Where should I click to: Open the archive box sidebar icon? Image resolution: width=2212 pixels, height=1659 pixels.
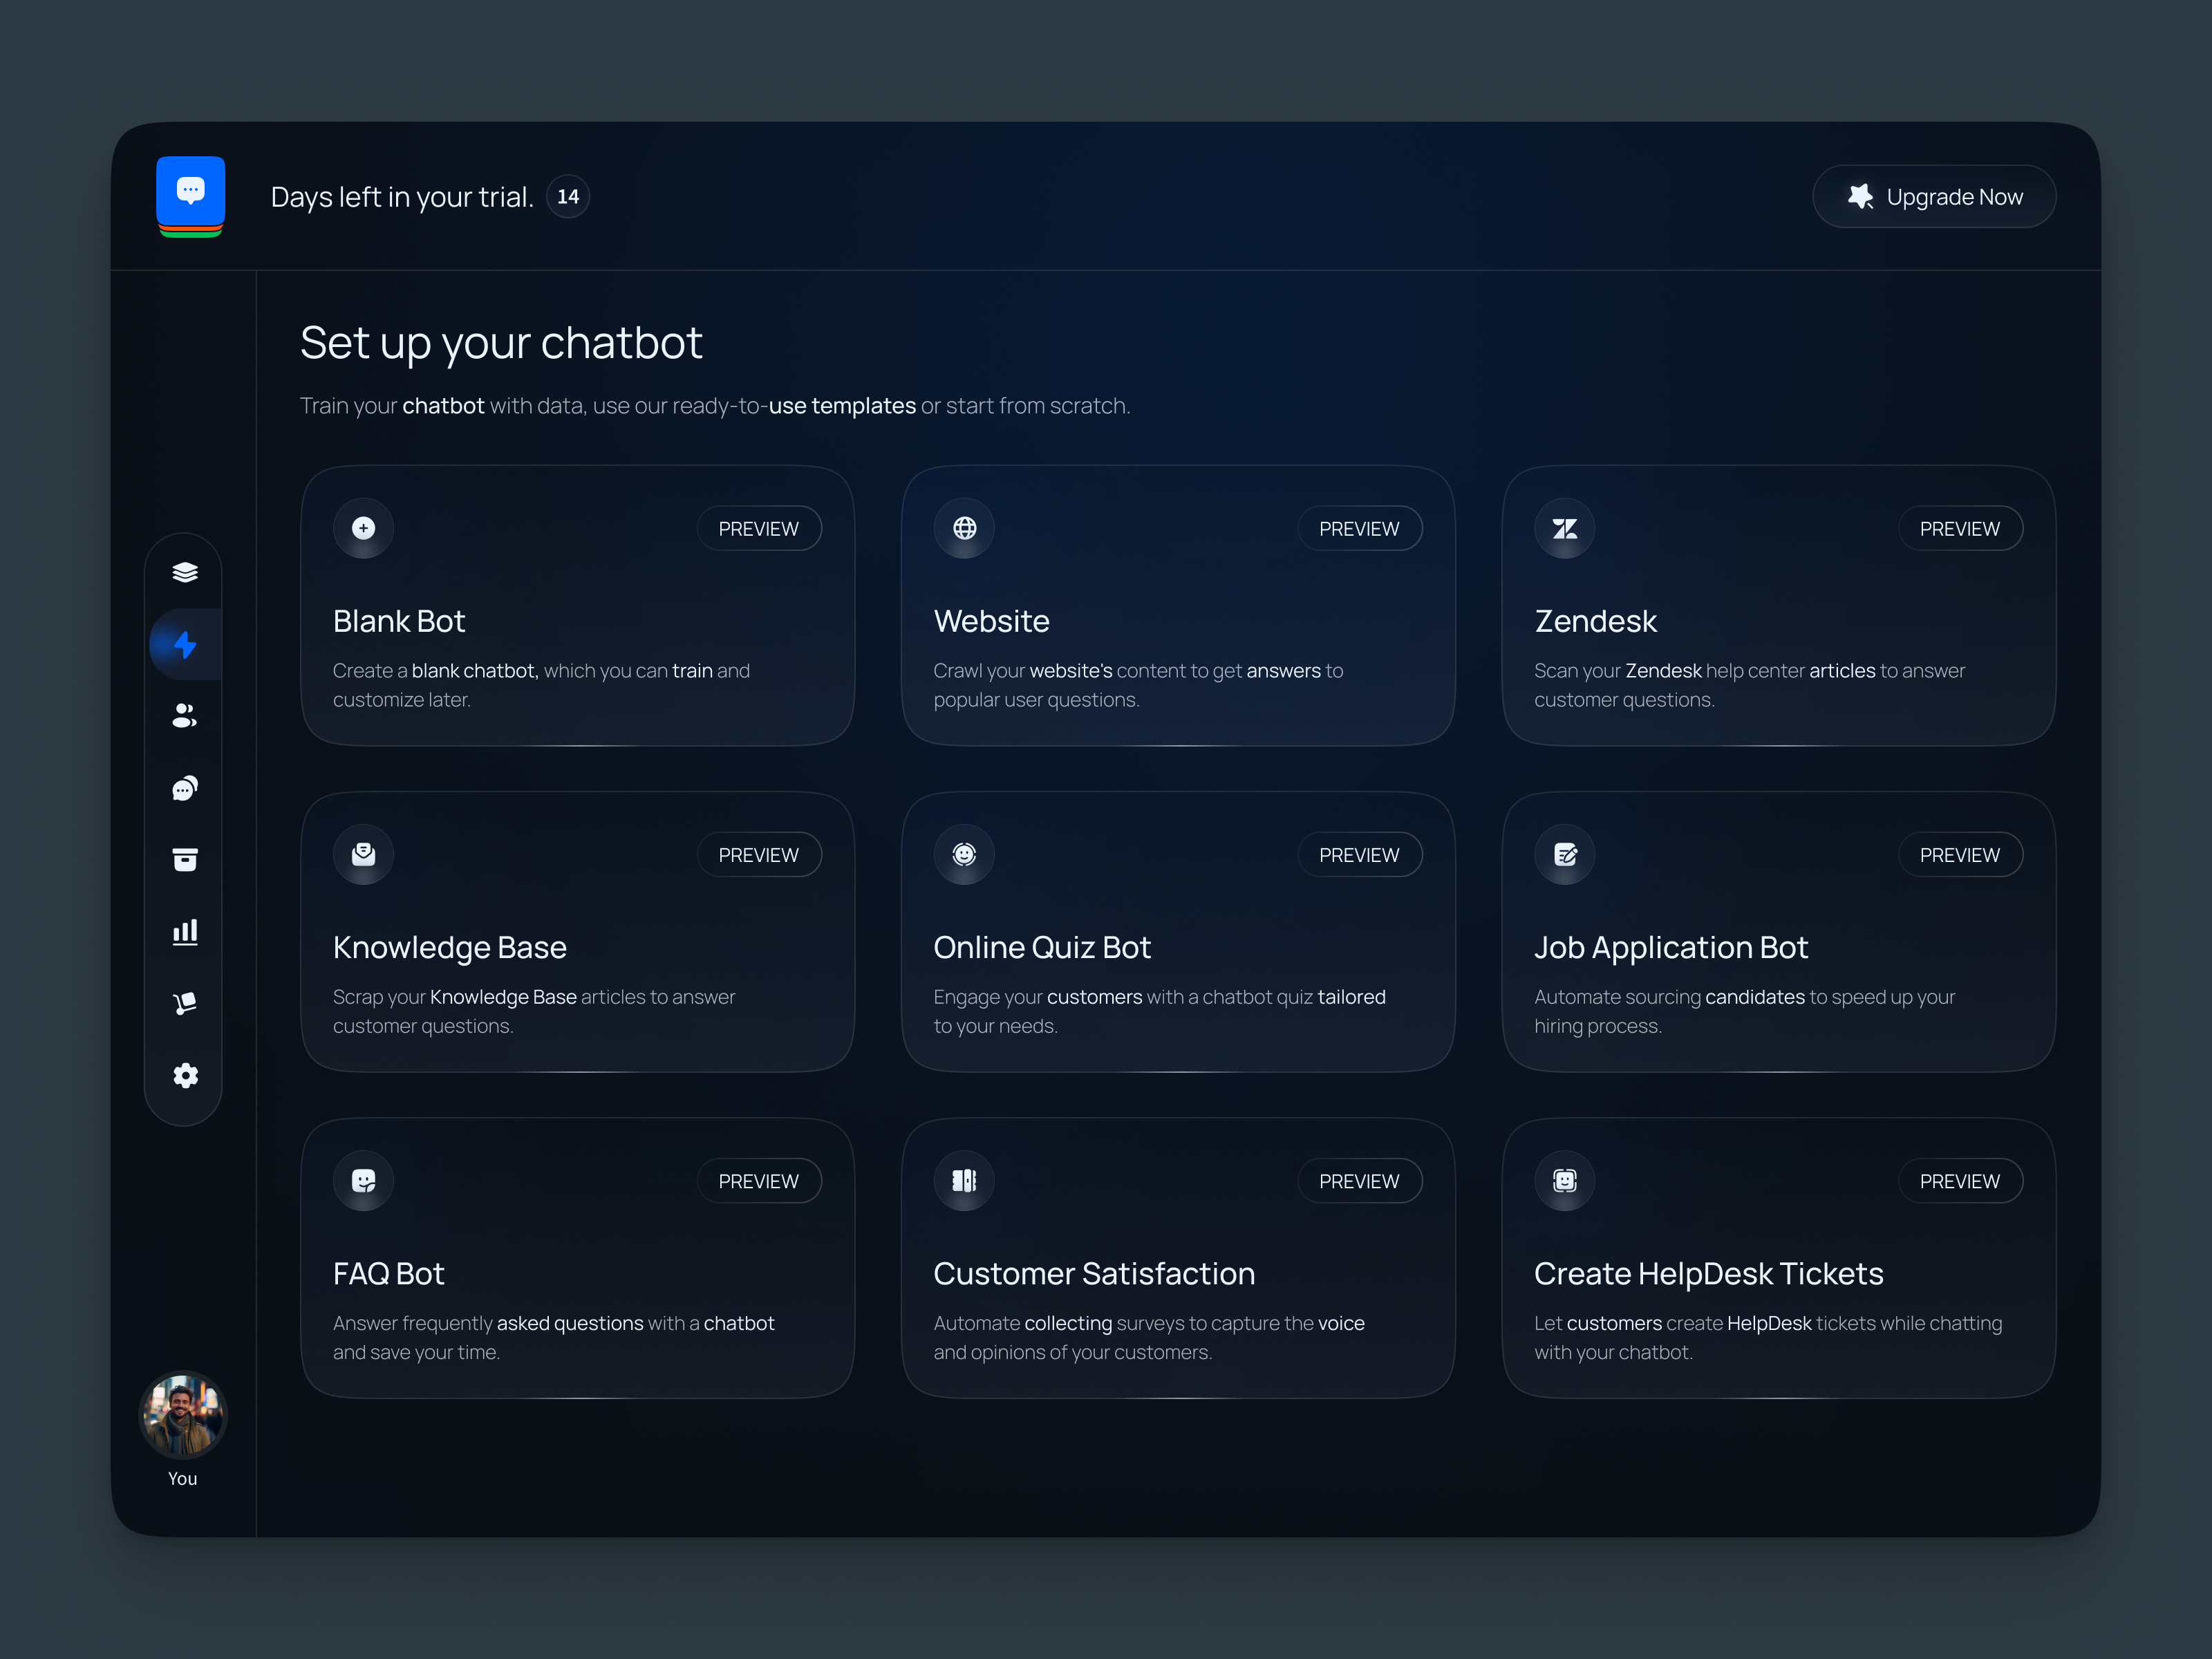coord(185,860)
